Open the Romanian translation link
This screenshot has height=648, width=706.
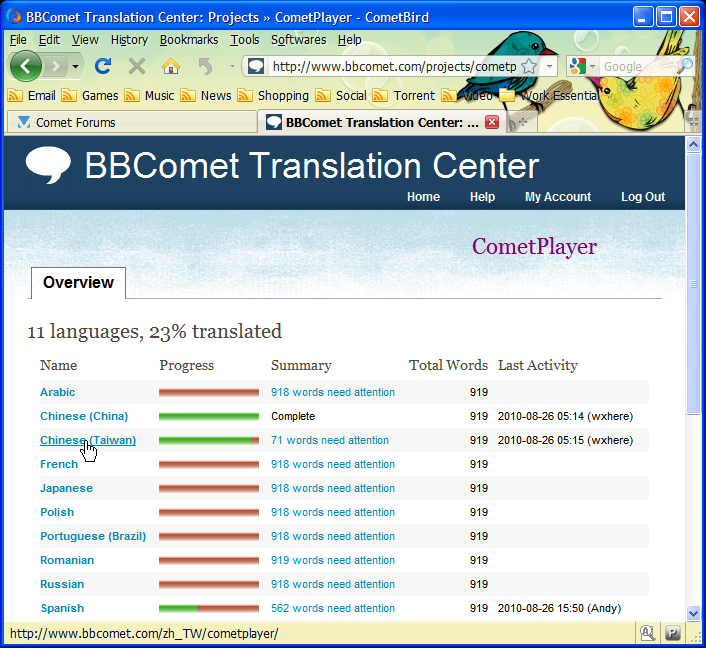pos(67,560)
